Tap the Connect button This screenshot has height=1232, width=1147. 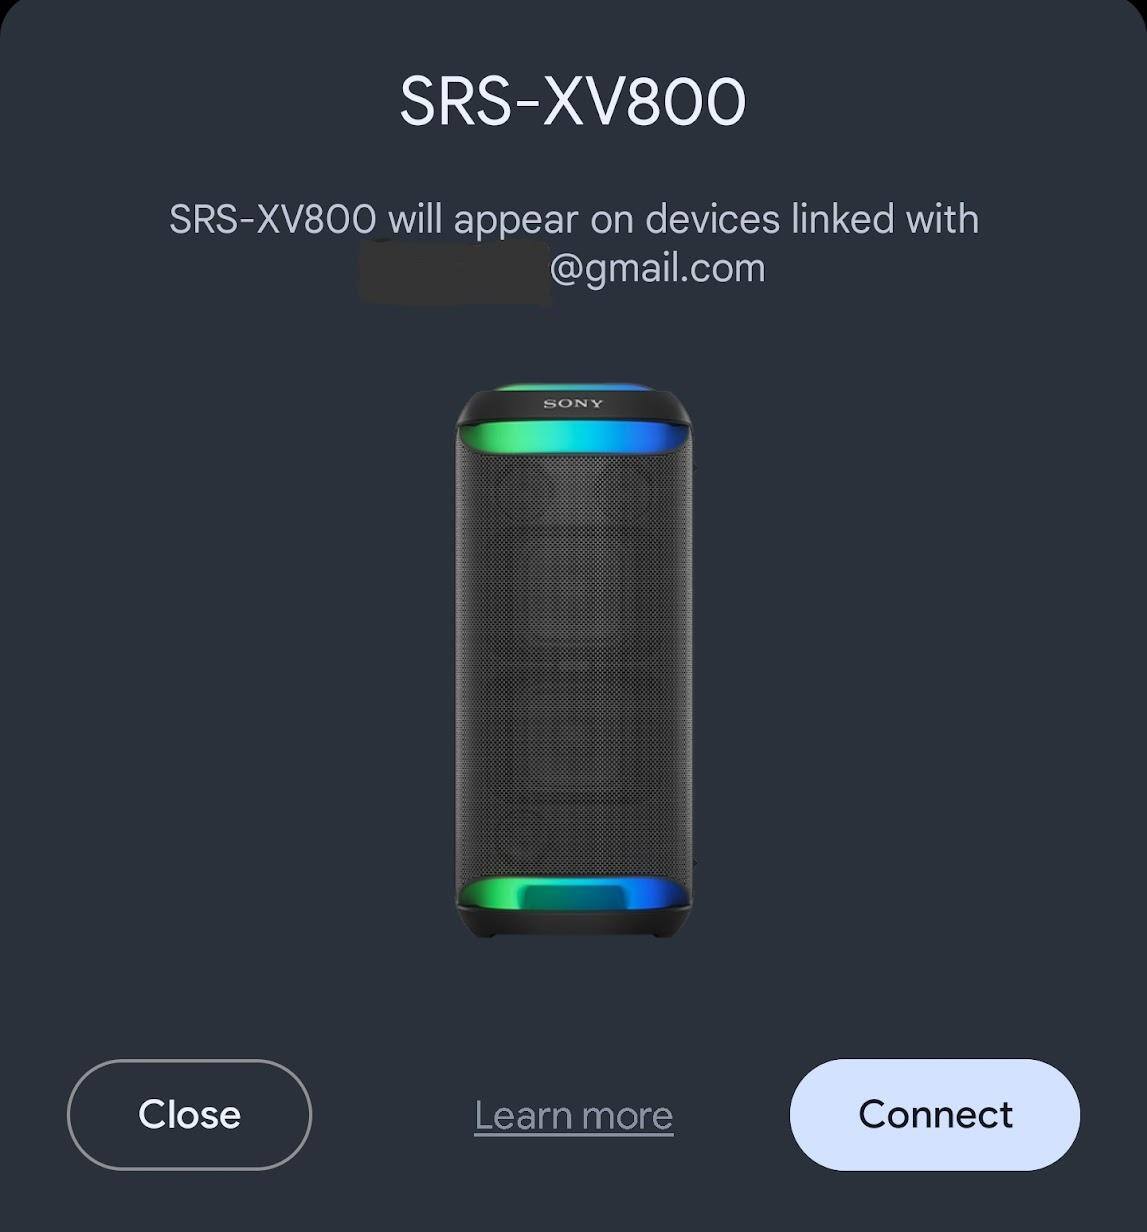point(934,1114)
